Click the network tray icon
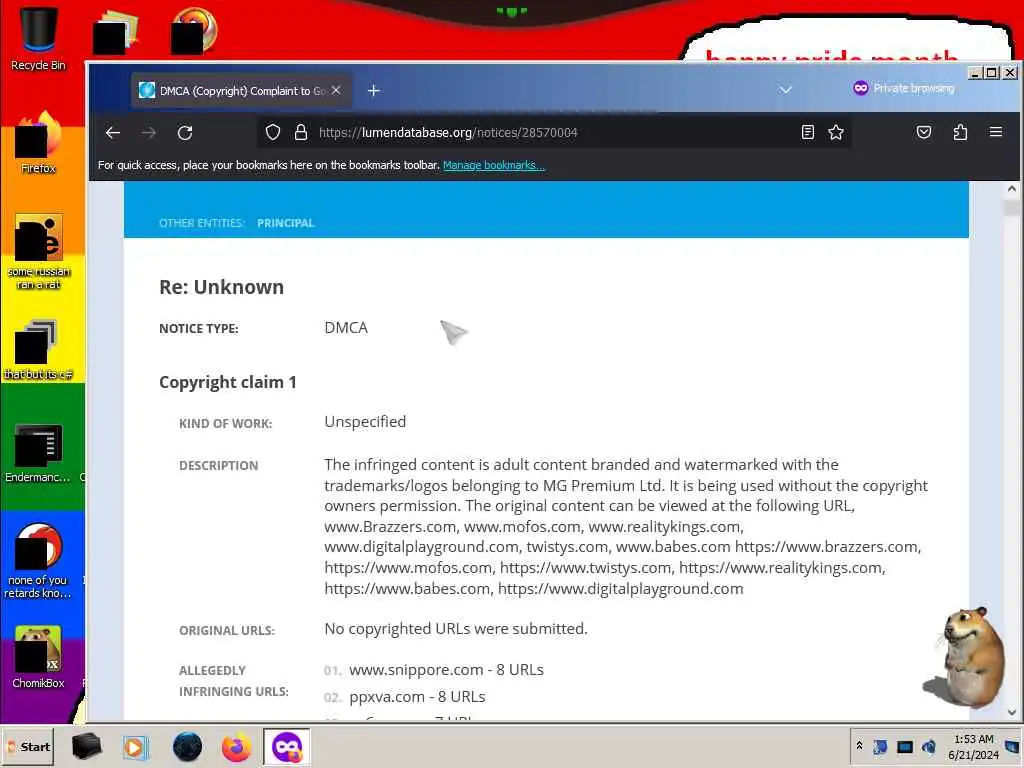Screen dimensions: 1024x768 pos(904,746)
